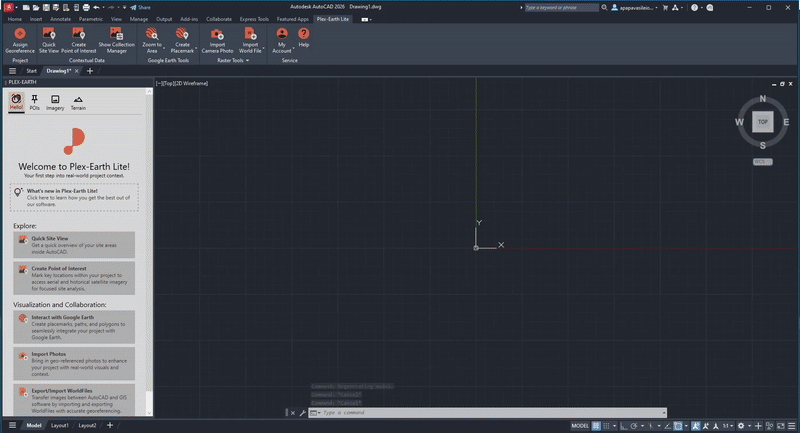
Task: Click the Assign Georeference icon
Action: click(x=20, y=34)
